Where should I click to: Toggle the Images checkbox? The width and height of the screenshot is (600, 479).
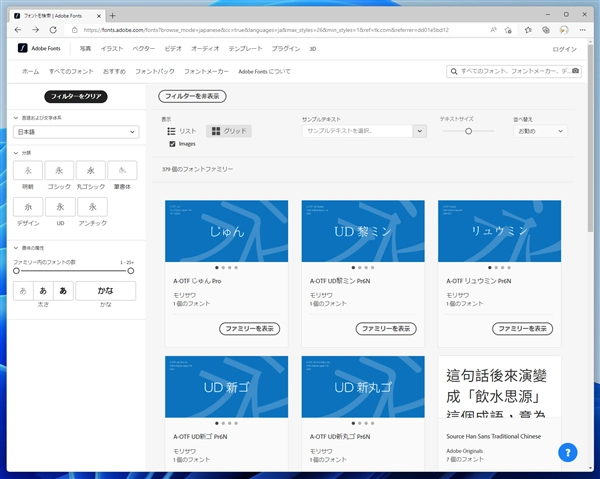click(x=172, y=144)
